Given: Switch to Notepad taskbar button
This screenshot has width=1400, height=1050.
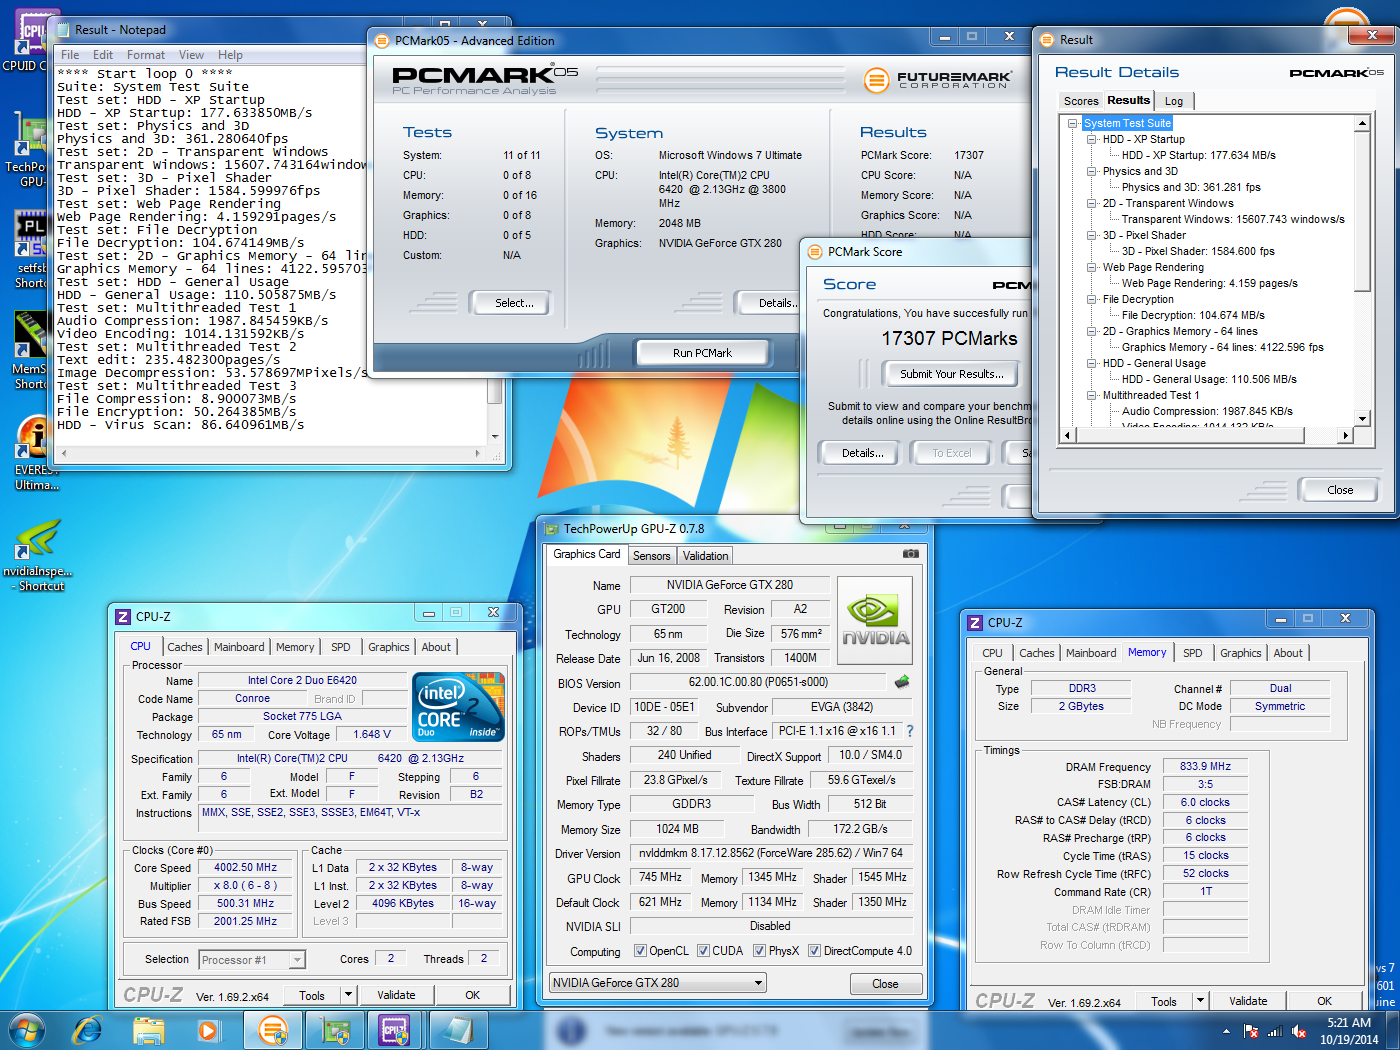Looking at the screenshot, I should [x=457, y=1030].
